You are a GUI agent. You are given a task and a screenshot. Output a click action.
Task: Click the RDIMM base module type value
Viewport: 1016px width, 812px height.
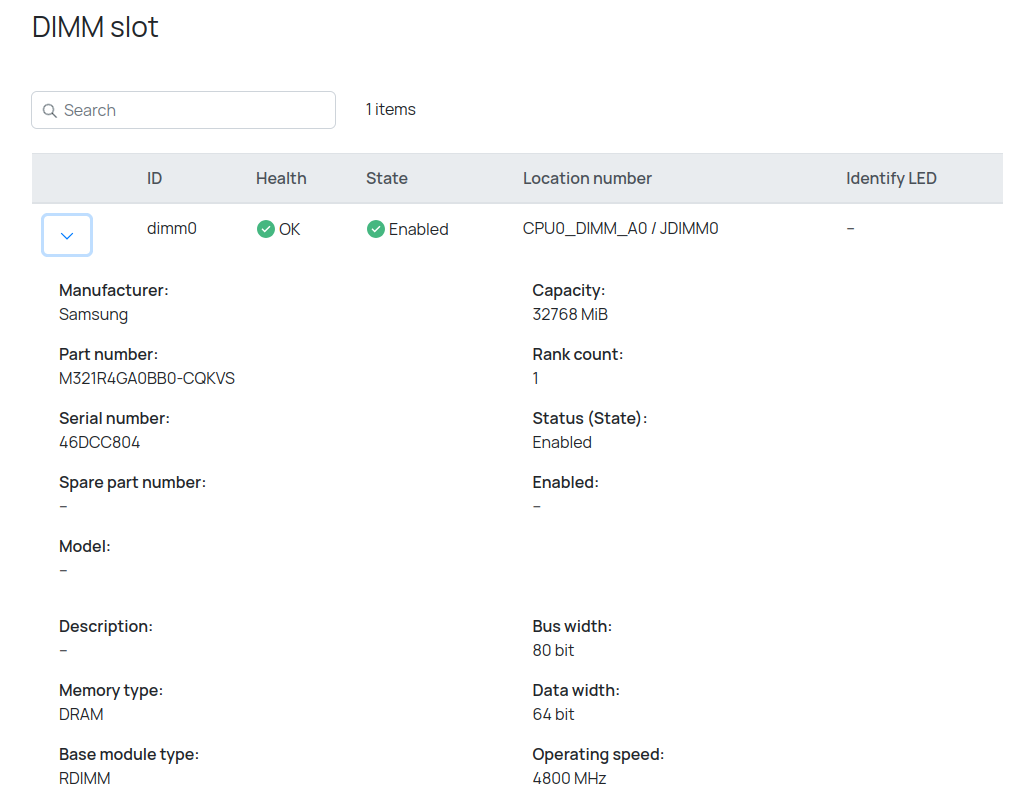point(85,778)
